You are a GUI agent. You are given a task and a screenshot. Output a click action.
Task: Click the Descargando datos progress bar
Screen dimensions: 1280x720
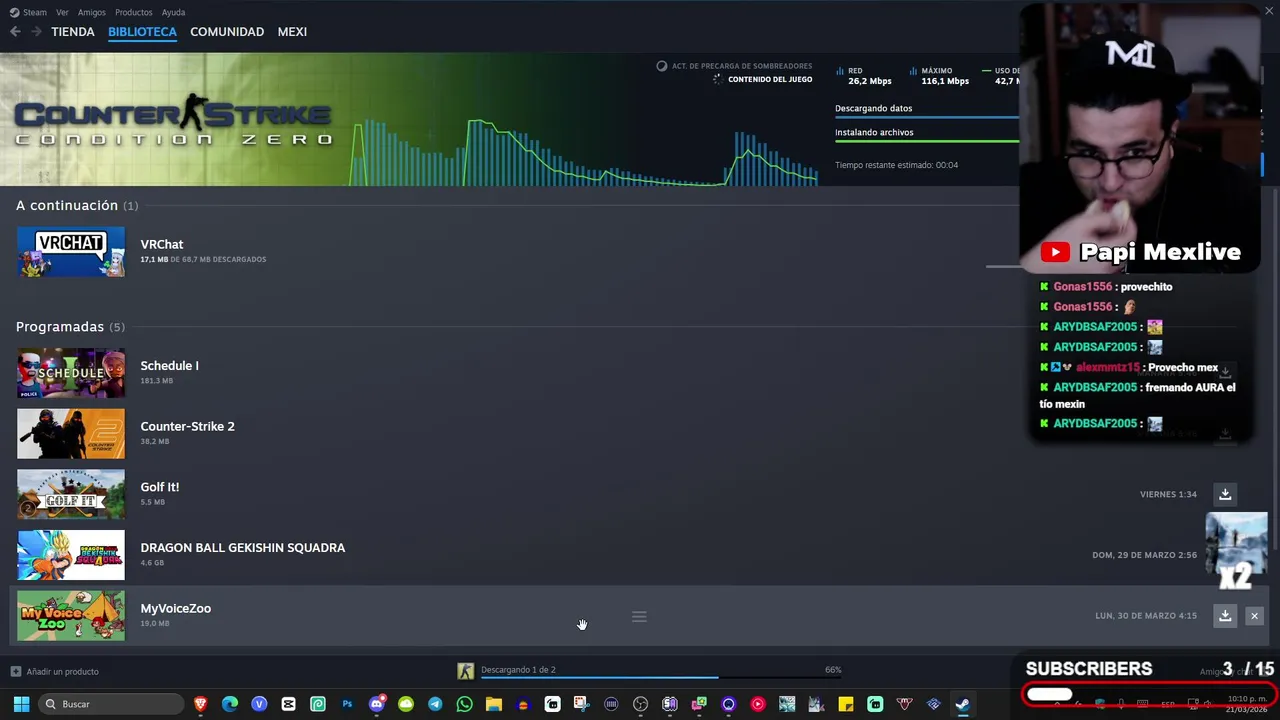[927, 117]
